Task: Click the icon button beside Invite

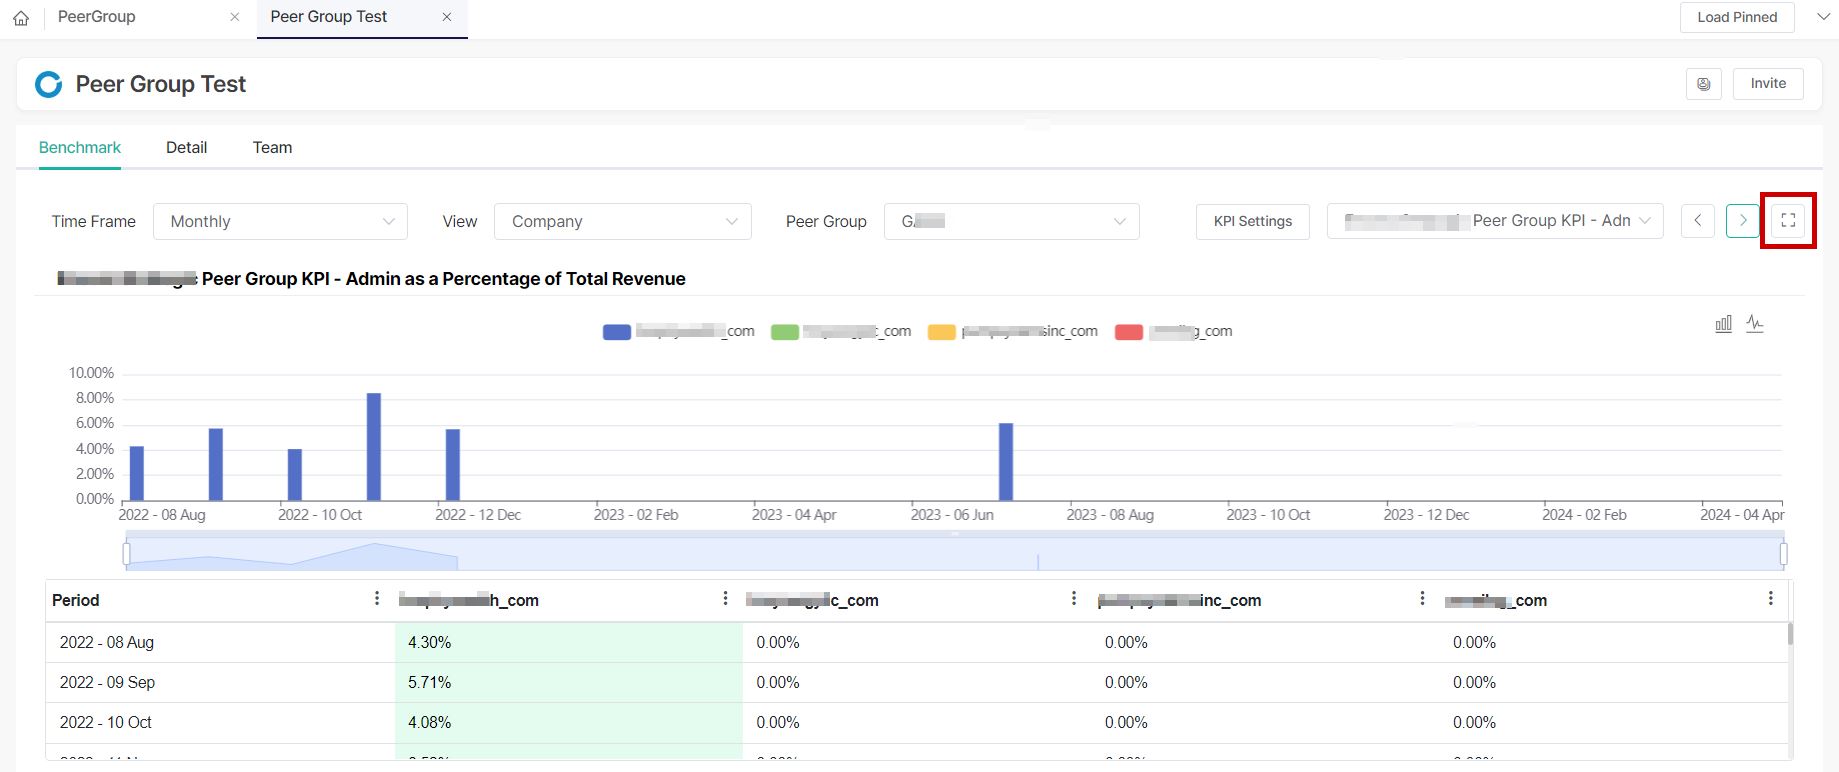Action: pos(1703,84)
